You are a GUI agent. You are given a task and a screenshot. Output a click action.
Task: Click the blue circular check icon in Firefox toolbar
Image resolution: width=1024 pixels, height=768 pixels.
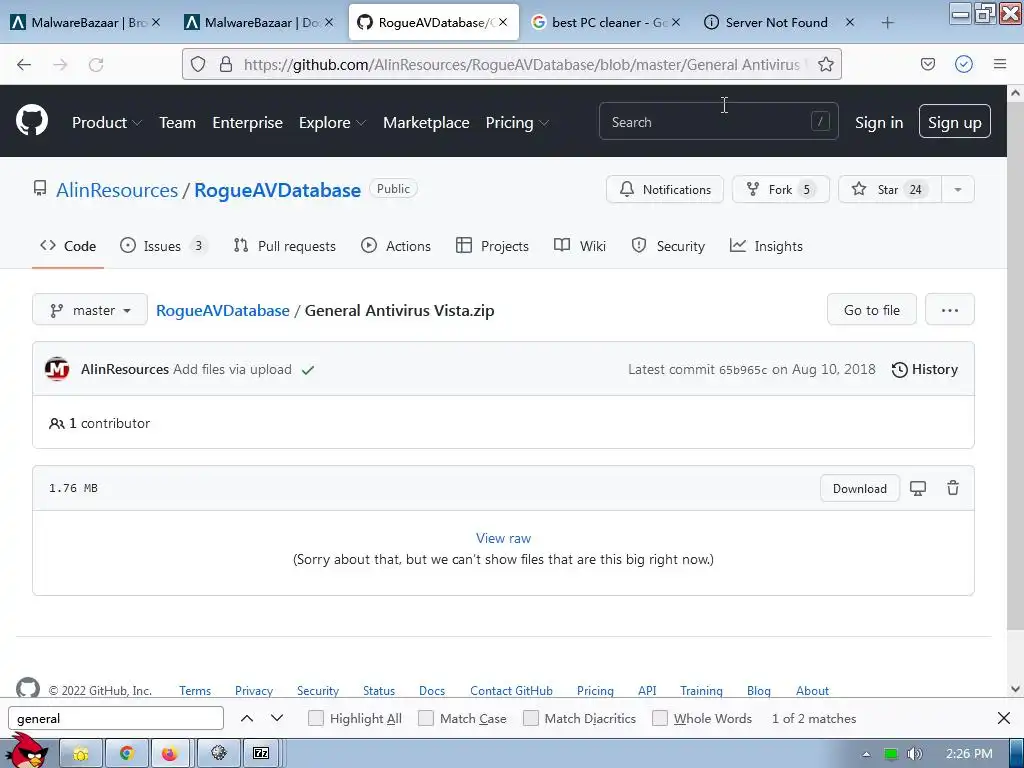click(x=964, y=64)
